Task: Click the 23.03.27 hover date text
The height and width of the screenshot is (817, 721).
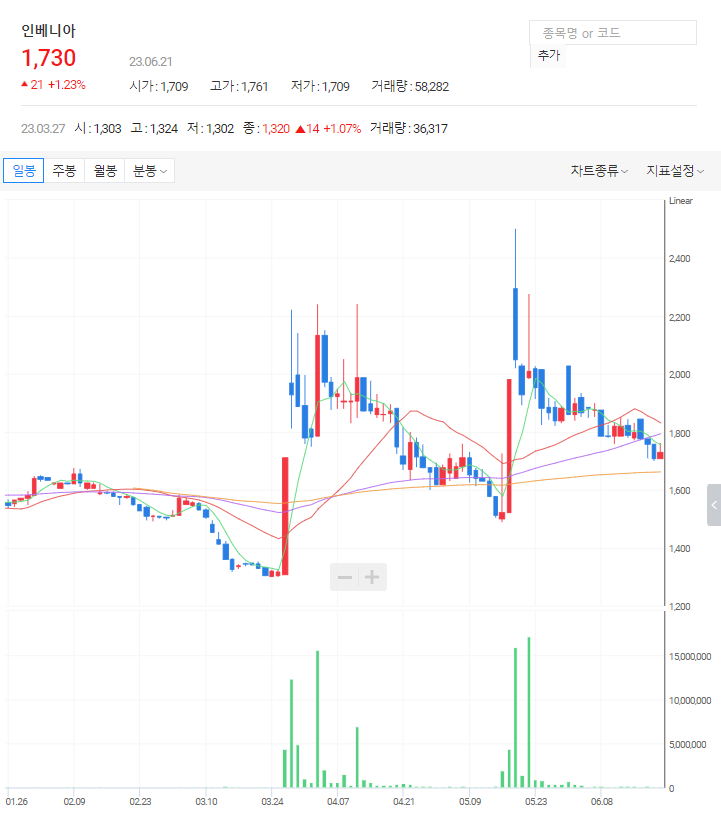Action: [43, 129]
